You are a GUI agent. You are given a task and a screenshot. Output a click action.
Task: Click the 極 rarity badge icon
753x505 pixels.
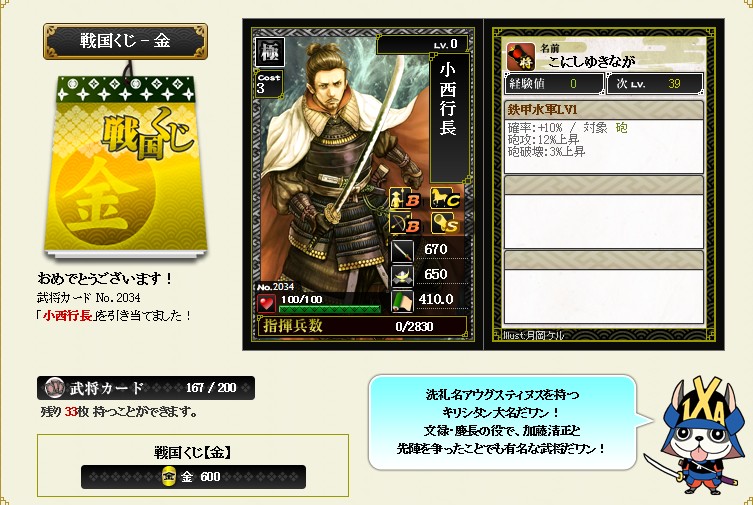click(x=269, y=51)
